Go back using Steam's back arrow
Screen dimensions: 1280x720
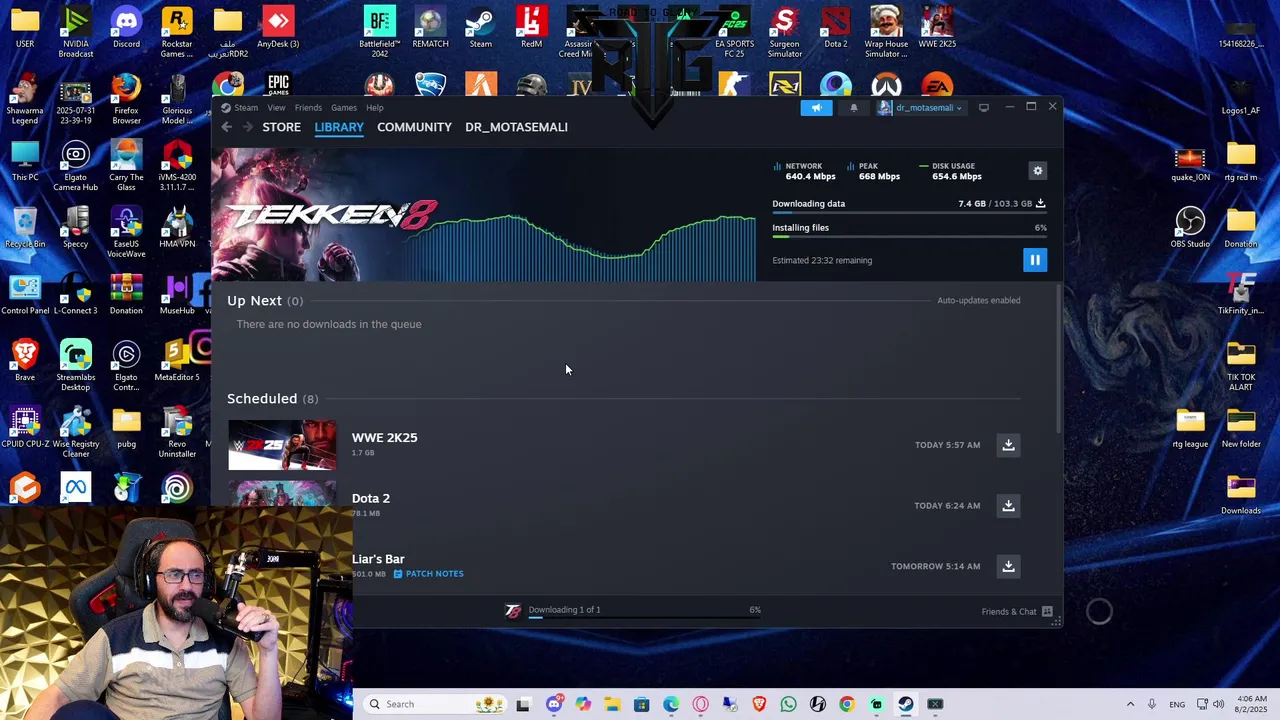click(x=227, y=127)
